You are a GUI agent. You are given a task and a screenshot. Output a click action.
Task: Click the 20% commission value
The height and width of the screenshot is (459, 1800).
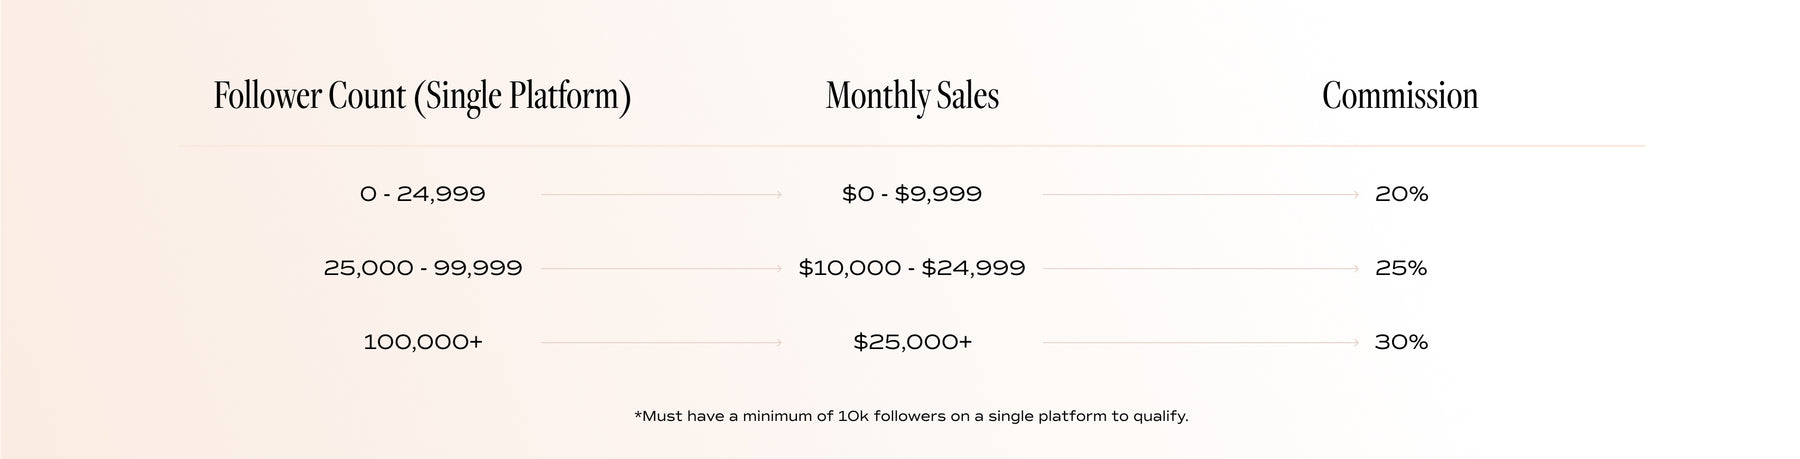1401,194
